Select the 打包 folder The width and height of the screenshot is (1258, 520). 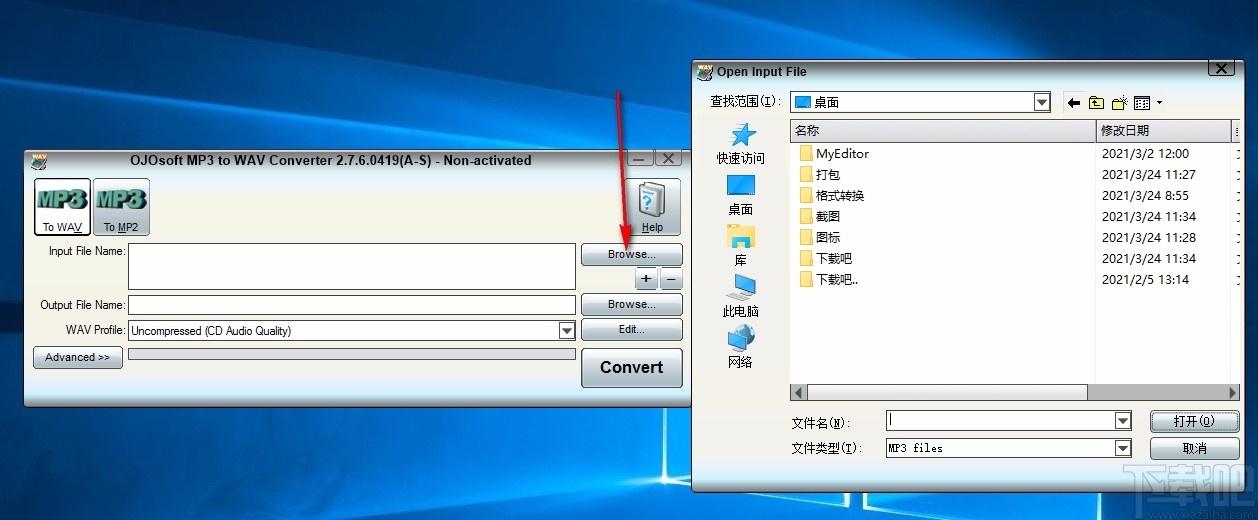[x=819, y=174]
